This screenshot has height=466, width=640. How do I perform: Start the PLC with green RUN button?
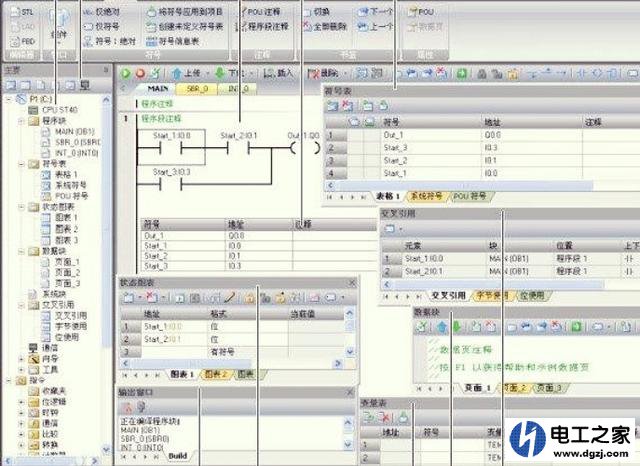pos(126,73)
